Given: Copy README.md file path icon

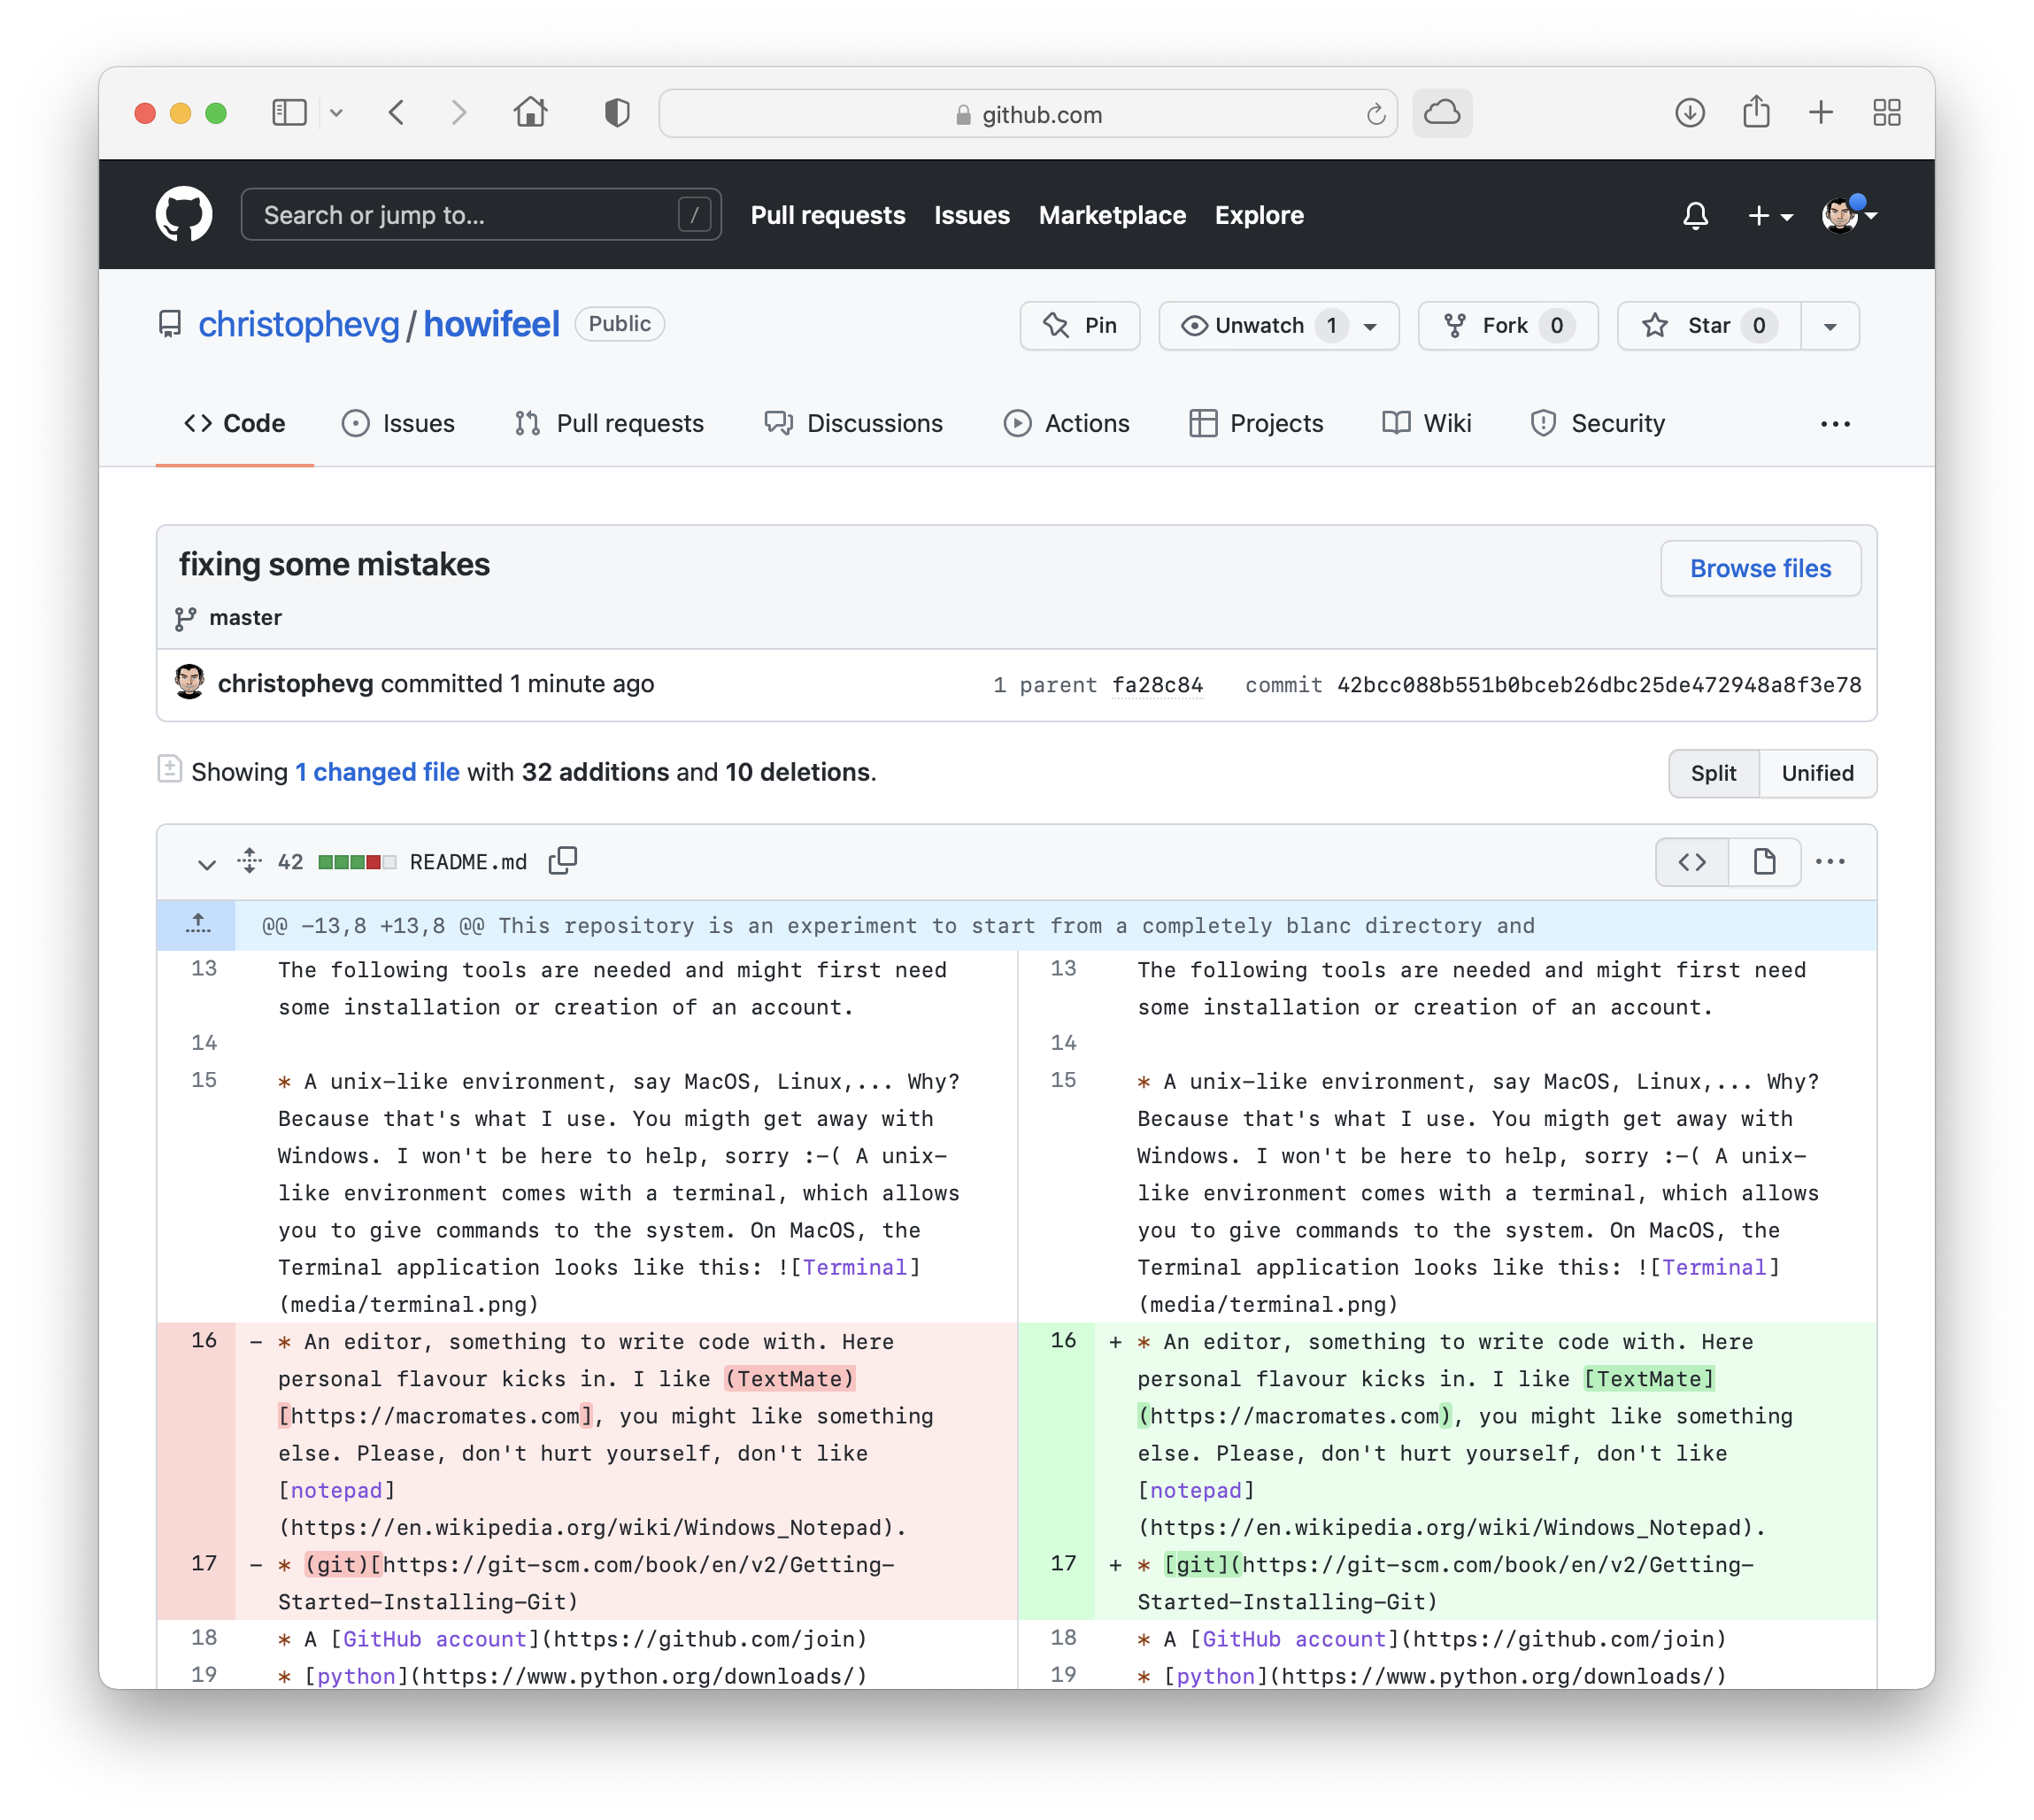Looking at the screenshot, I should pyautogui.click(x=563, y=861).
